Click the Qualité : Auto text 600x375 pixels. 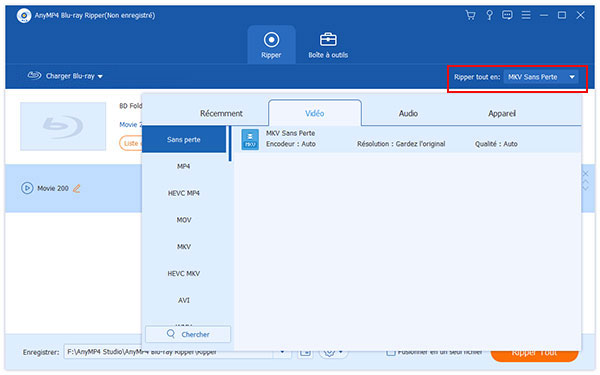(496, 144)
